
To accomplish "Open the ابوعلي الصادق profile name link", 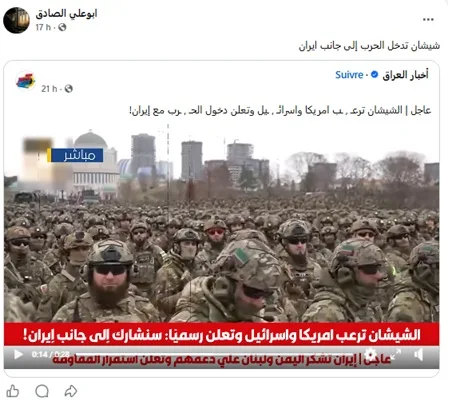I will (x=66, y=14).
